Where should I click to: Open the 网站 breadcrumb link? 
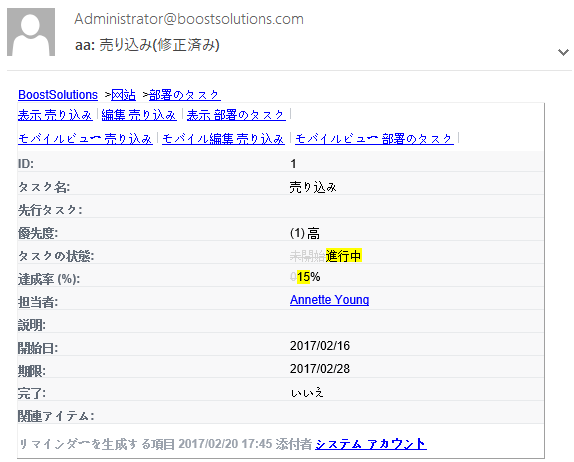tap(123, 95)
